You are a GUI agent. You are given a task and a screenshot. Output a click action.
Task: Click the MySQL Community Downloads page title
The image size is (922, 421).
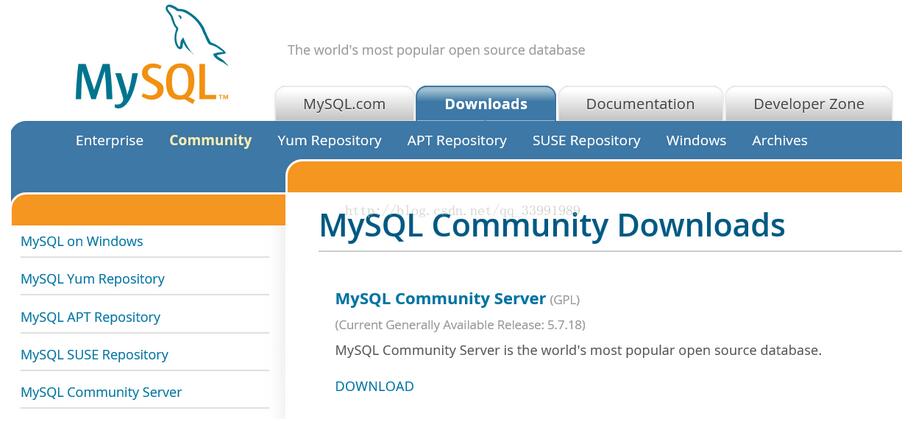(552, 225)
